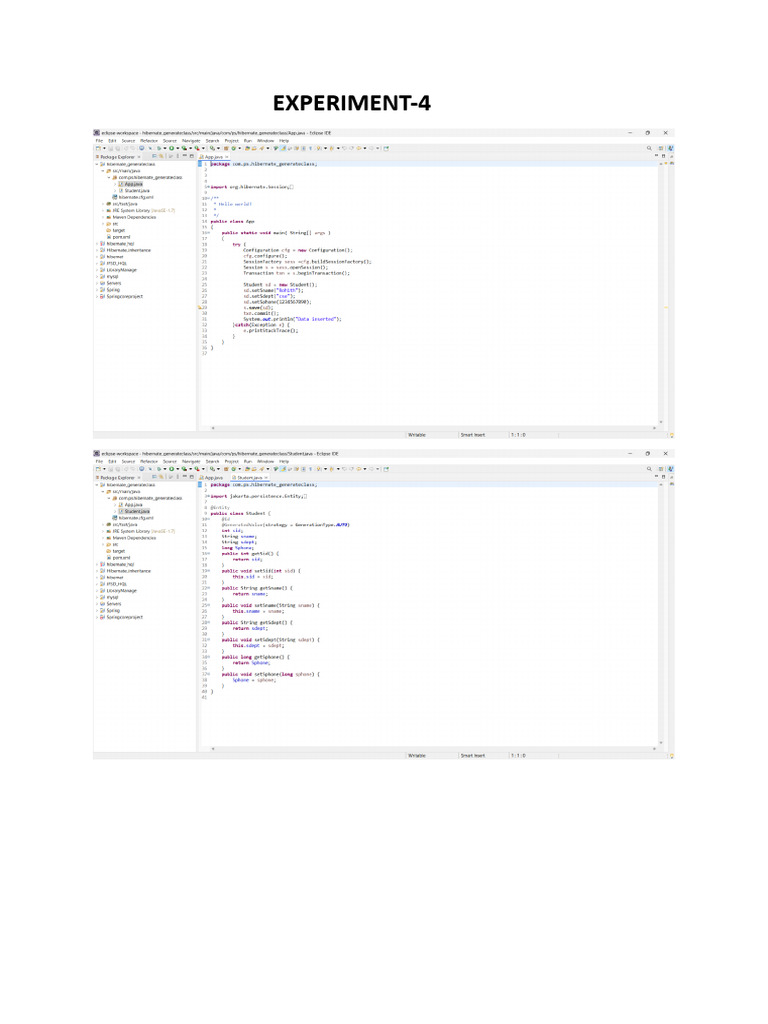Select Package Explorer tab in bottom window
This screenshot has width=768, height=1024.
pos(118,477)
